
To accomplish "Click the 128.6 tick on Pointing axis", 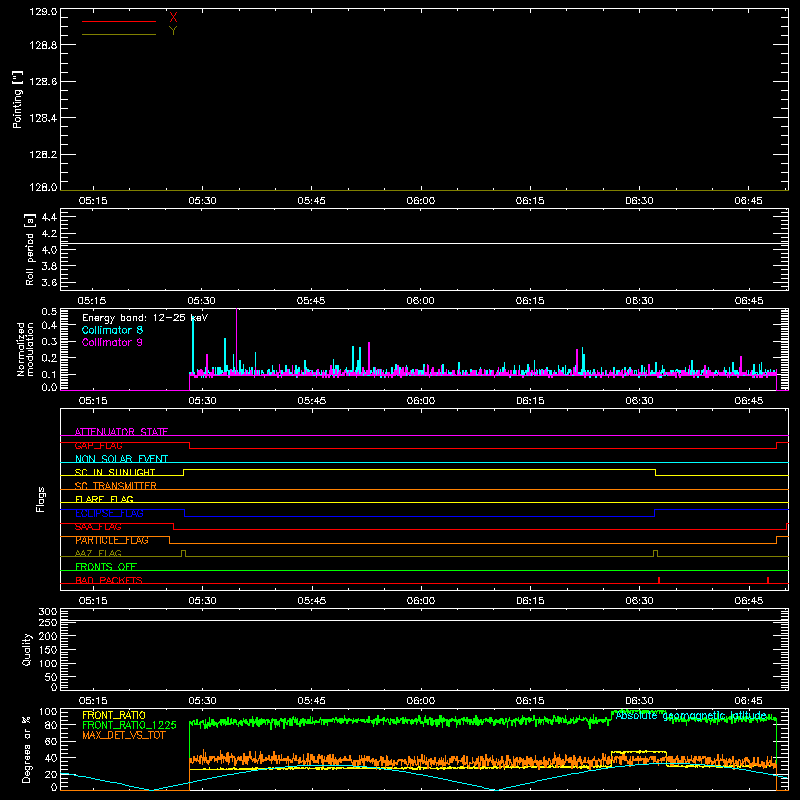I will pos(43,81).
